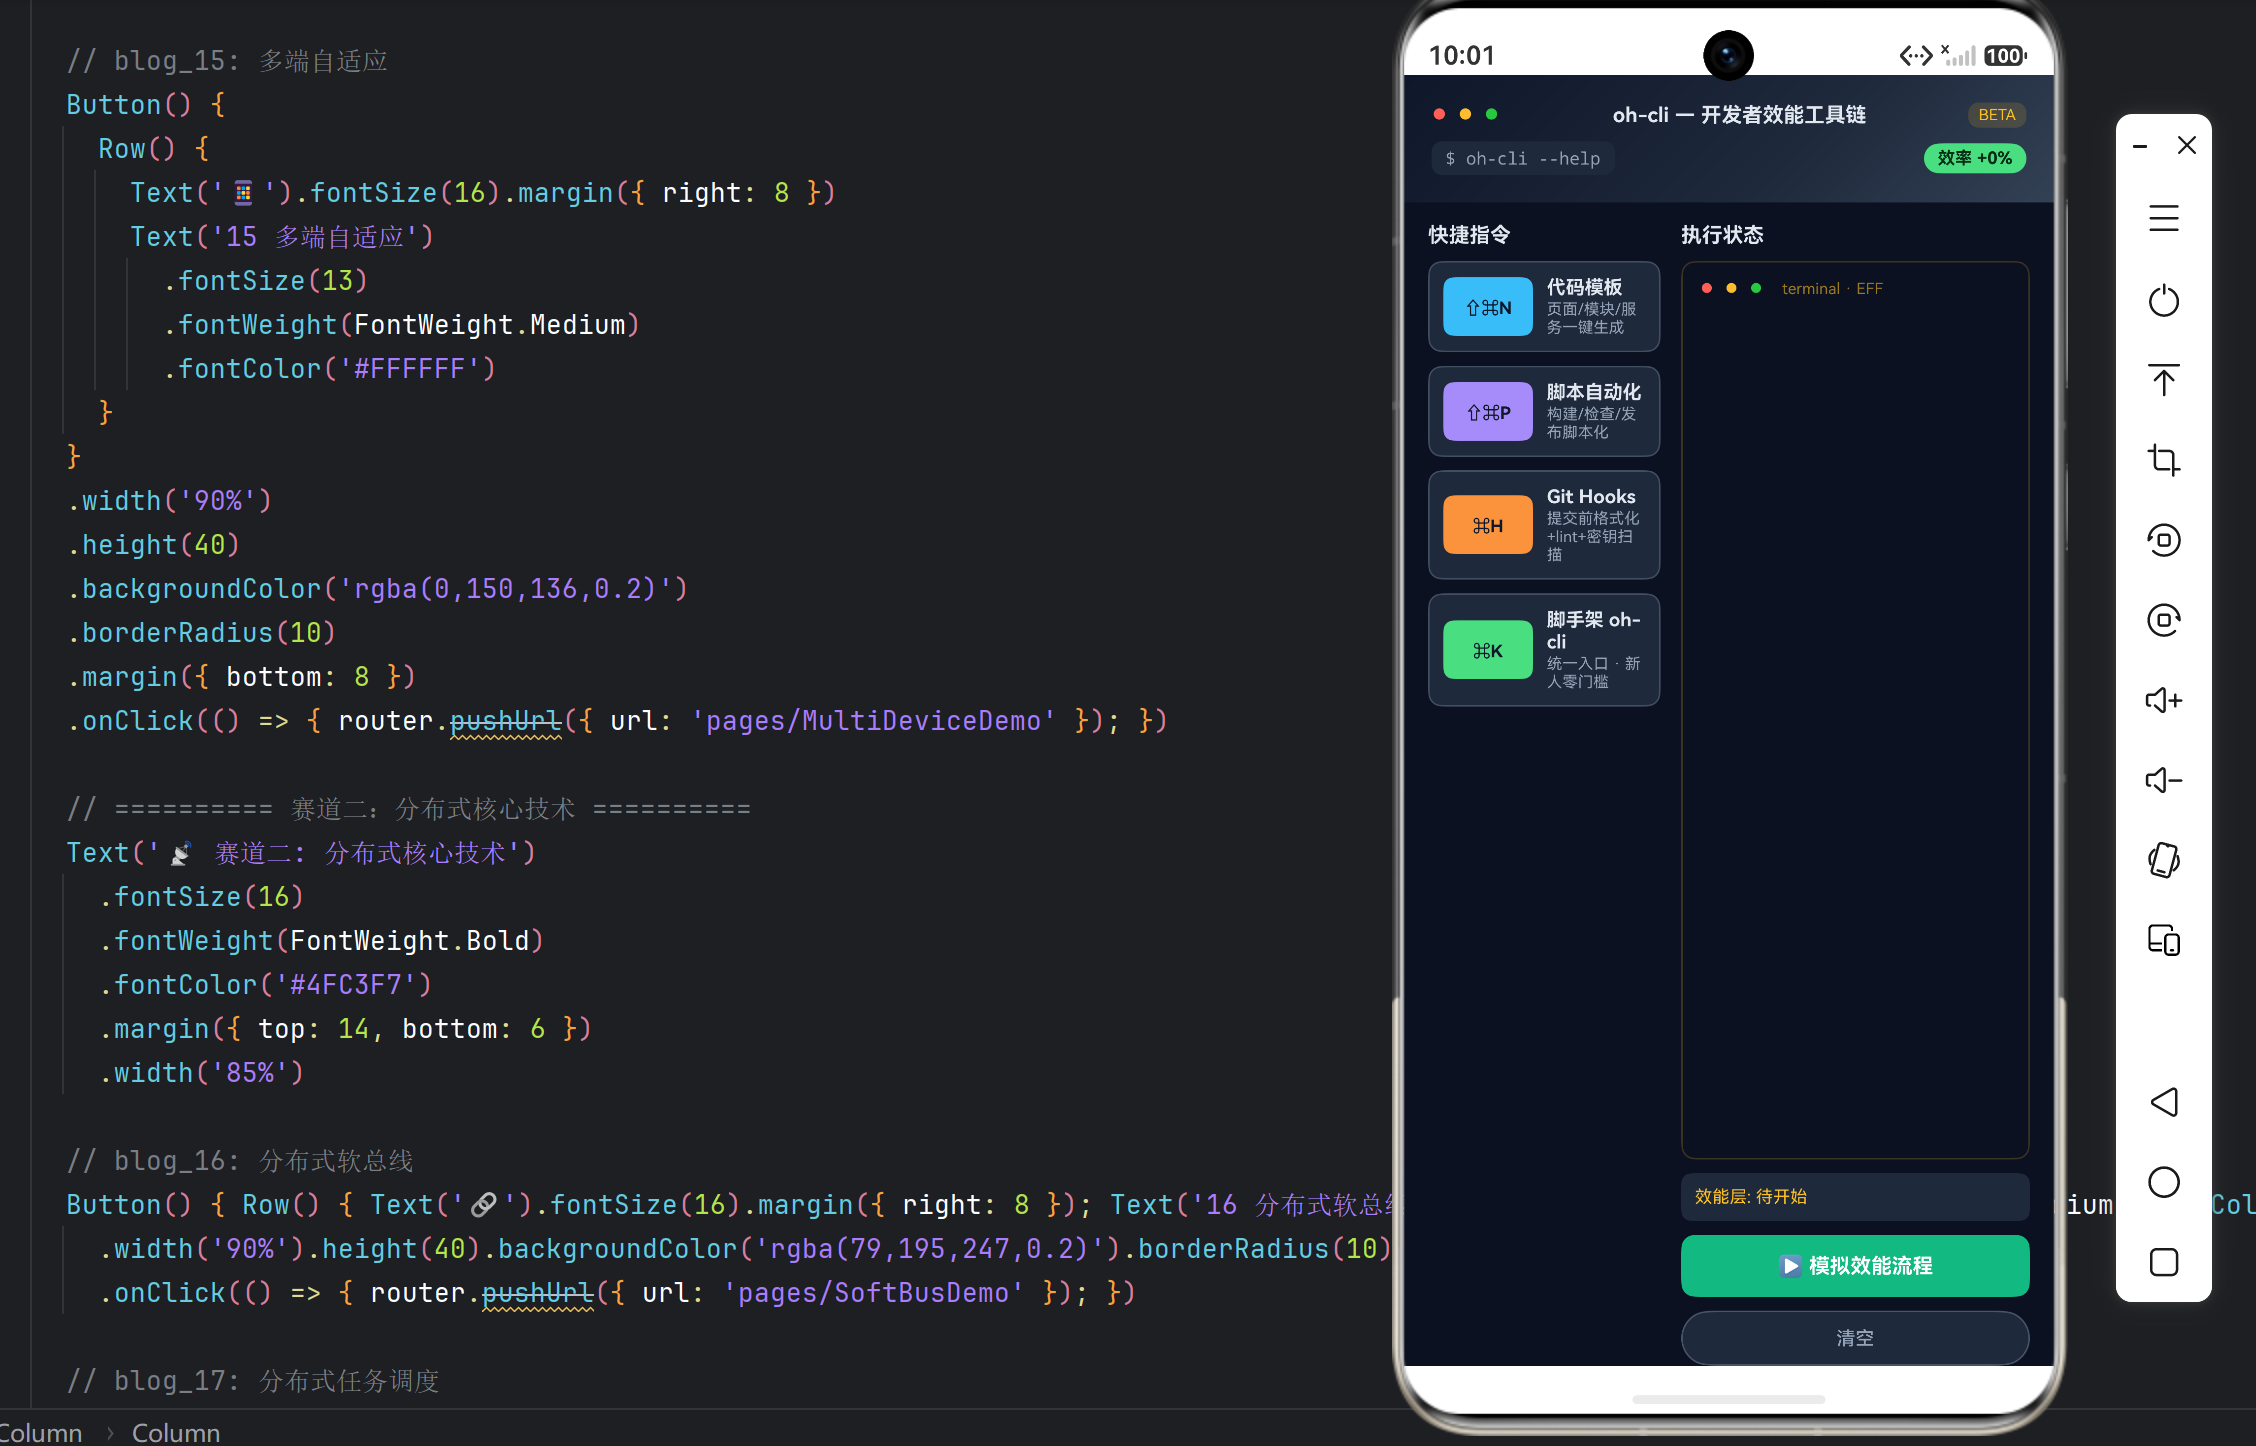2256x1446 pixels.
Task: Click the '// blog_15: 多端自适应' comment
Action: click(x=227, y=61)
